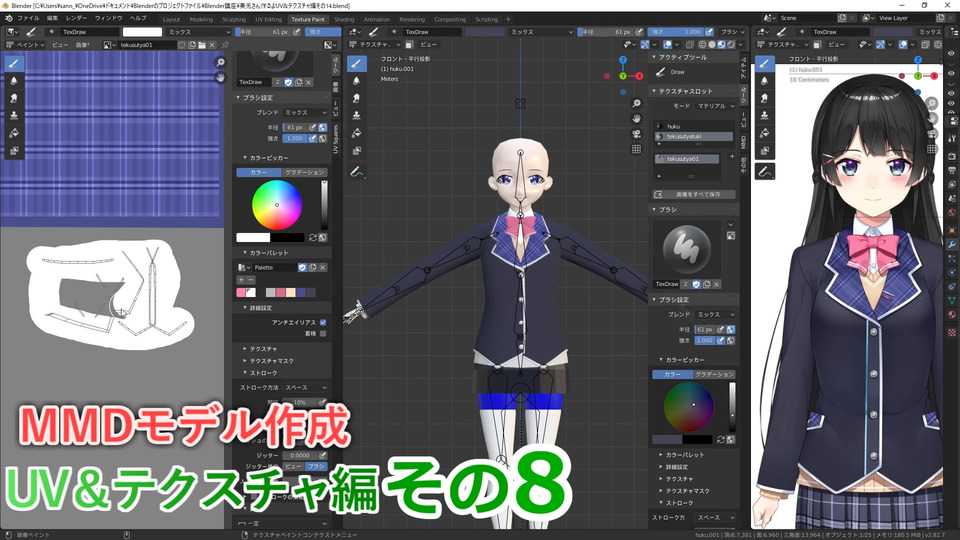This screenshot has width=960, height=540.
Task: Open the Modifiers wrench tab in properties editor
Action: [952, 244]
